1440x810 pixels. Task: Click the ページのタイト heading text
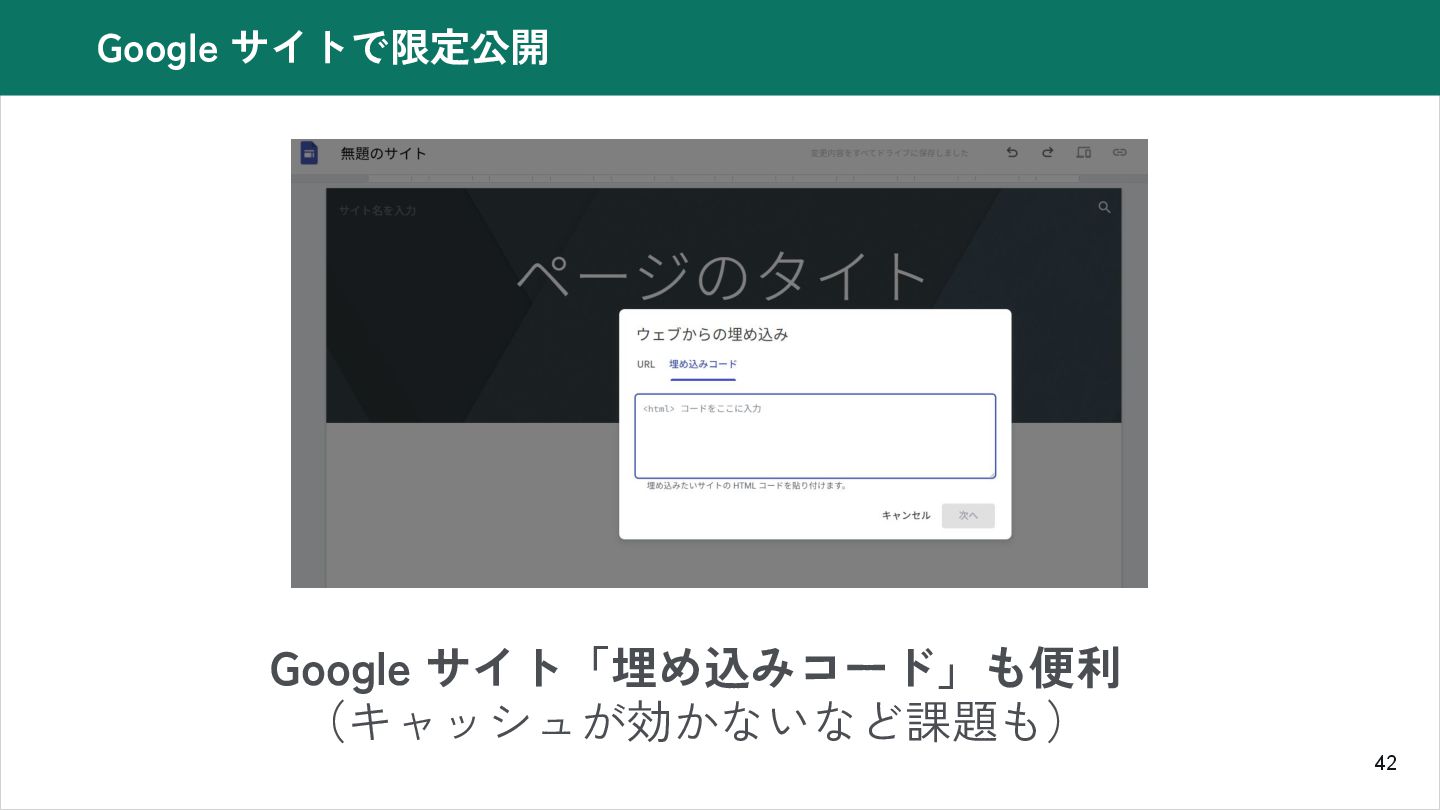click(723, 275)
